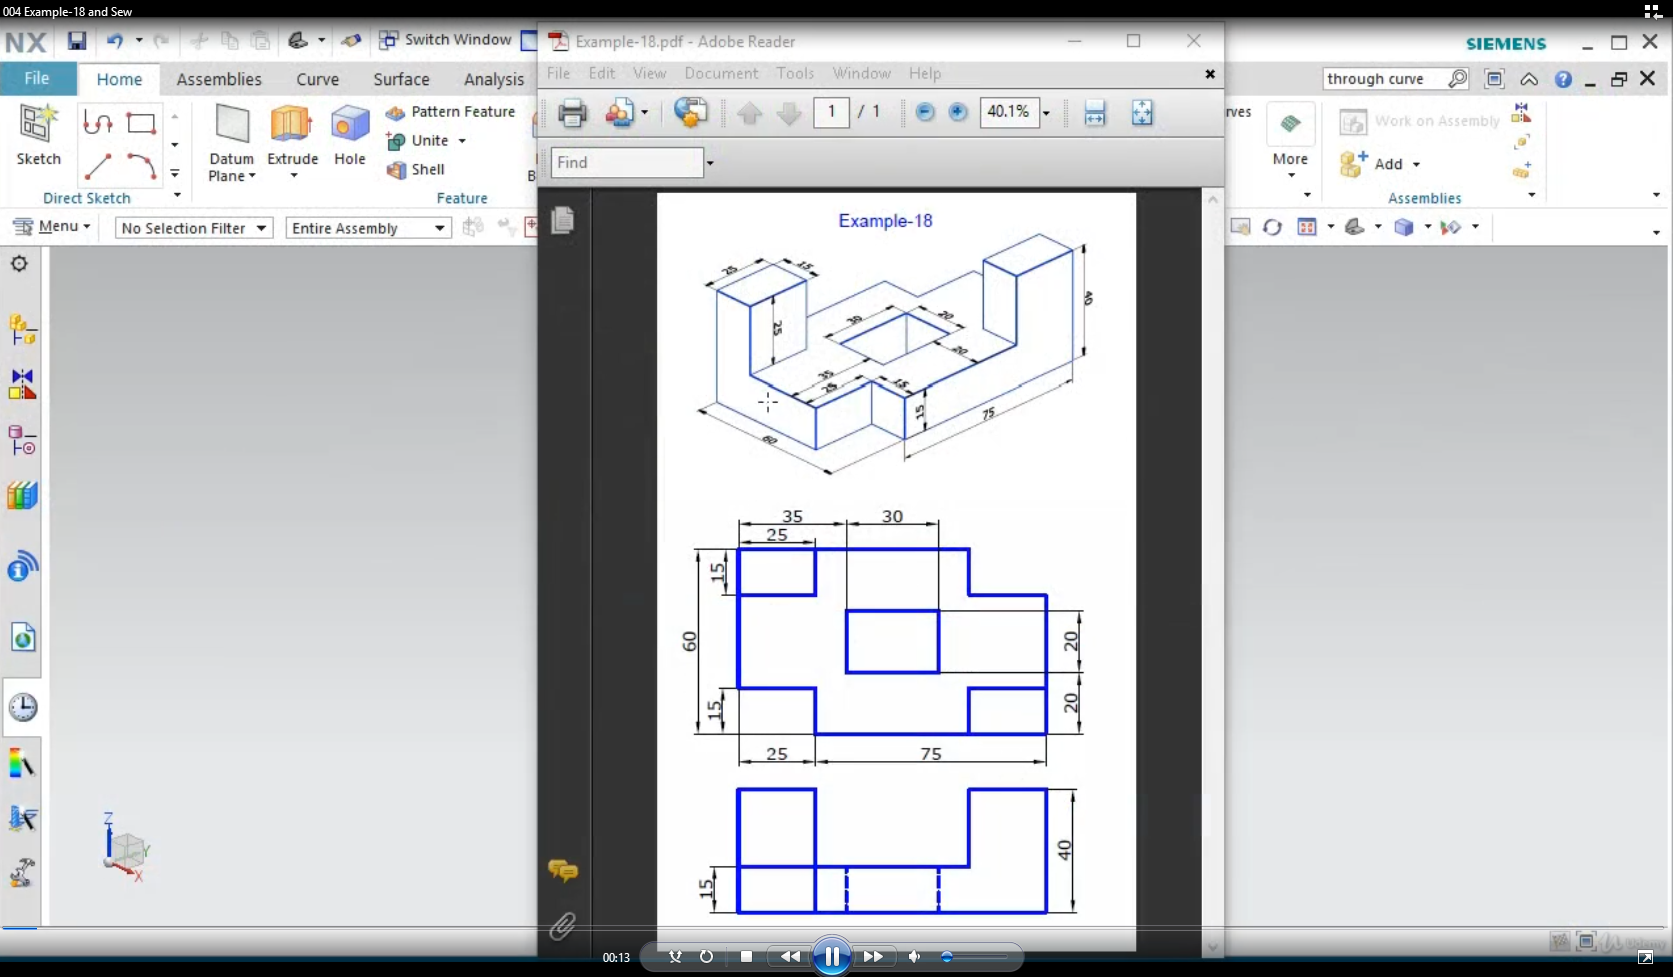Pause the video playback
This screenshot has height=977, width=1673.
(831, 957)
